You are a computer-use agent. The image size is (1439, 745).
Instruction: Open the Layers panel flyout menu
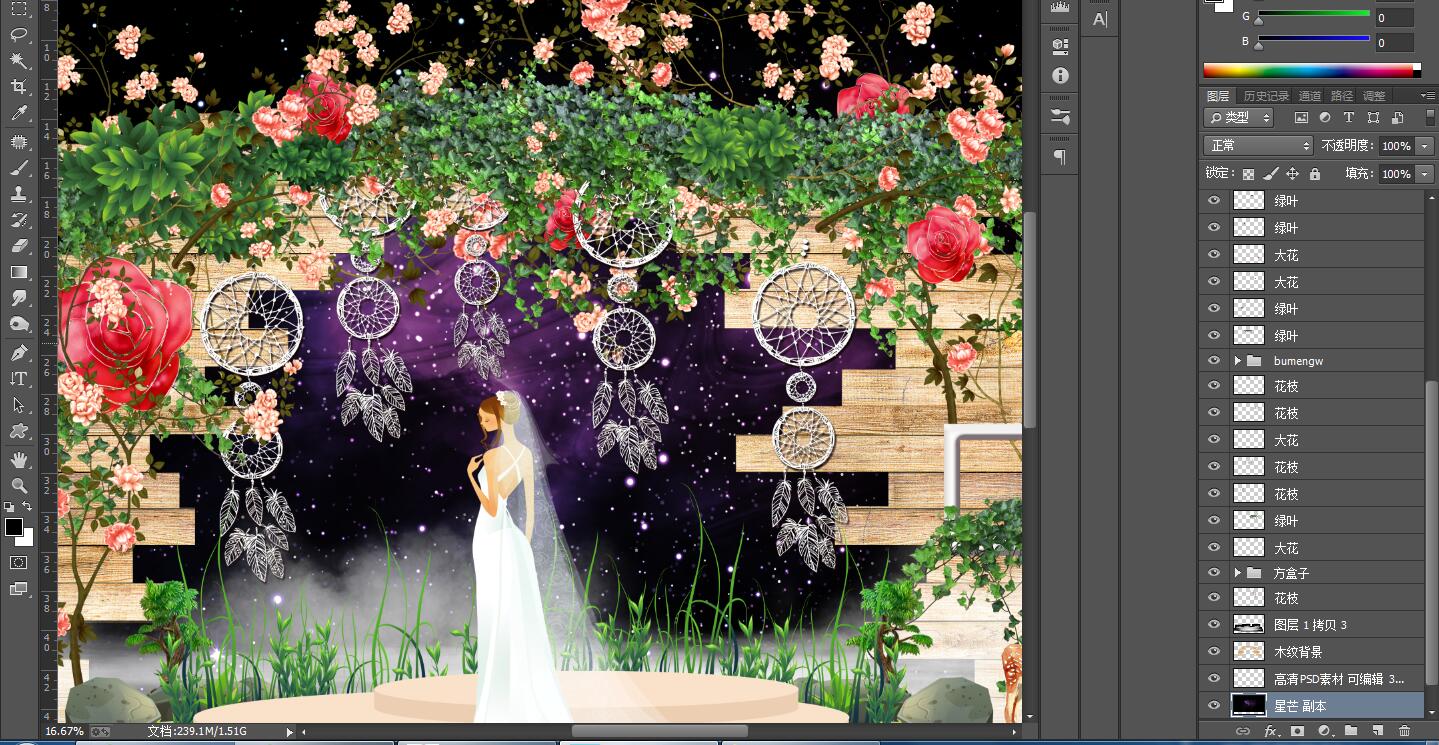tap(1427, 95)
